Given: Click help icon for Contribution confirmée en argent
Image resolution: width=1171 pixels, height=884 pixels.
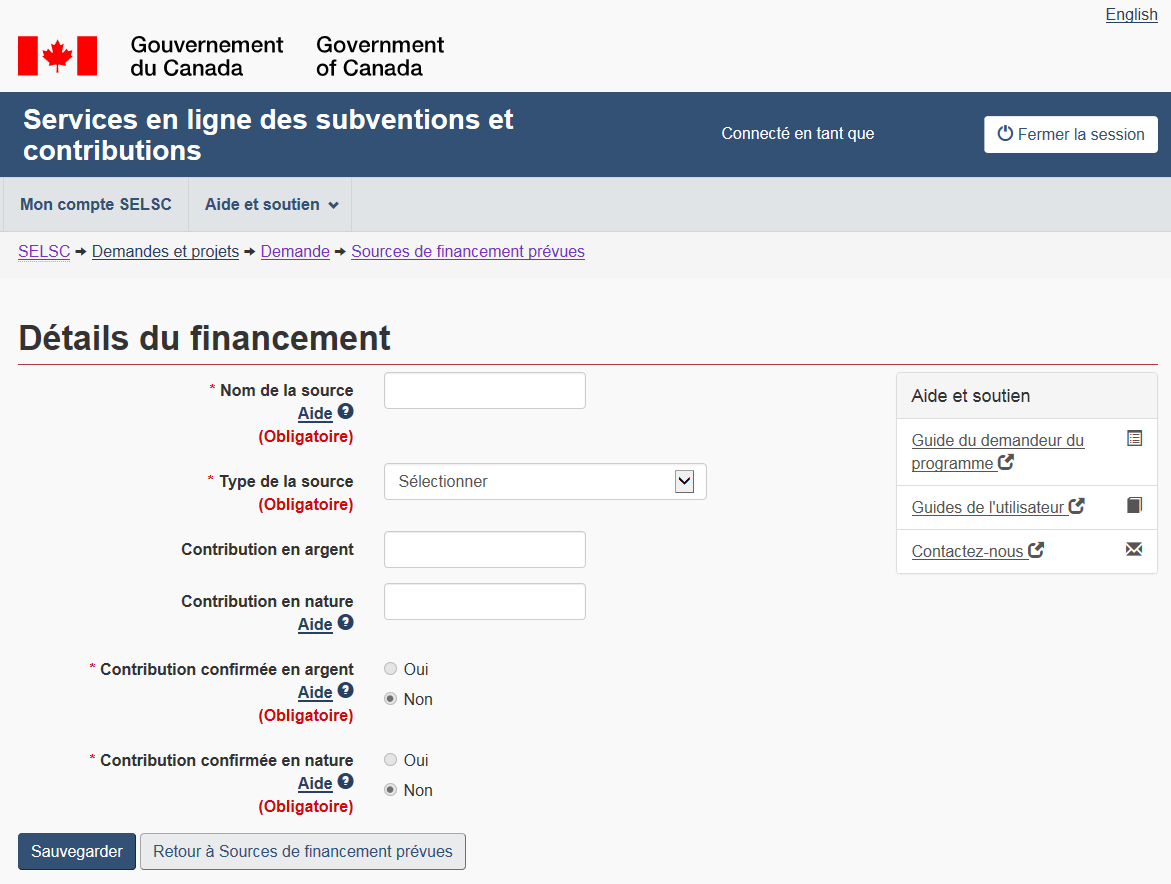Looking at the screenshot, I should pos(345,690).
